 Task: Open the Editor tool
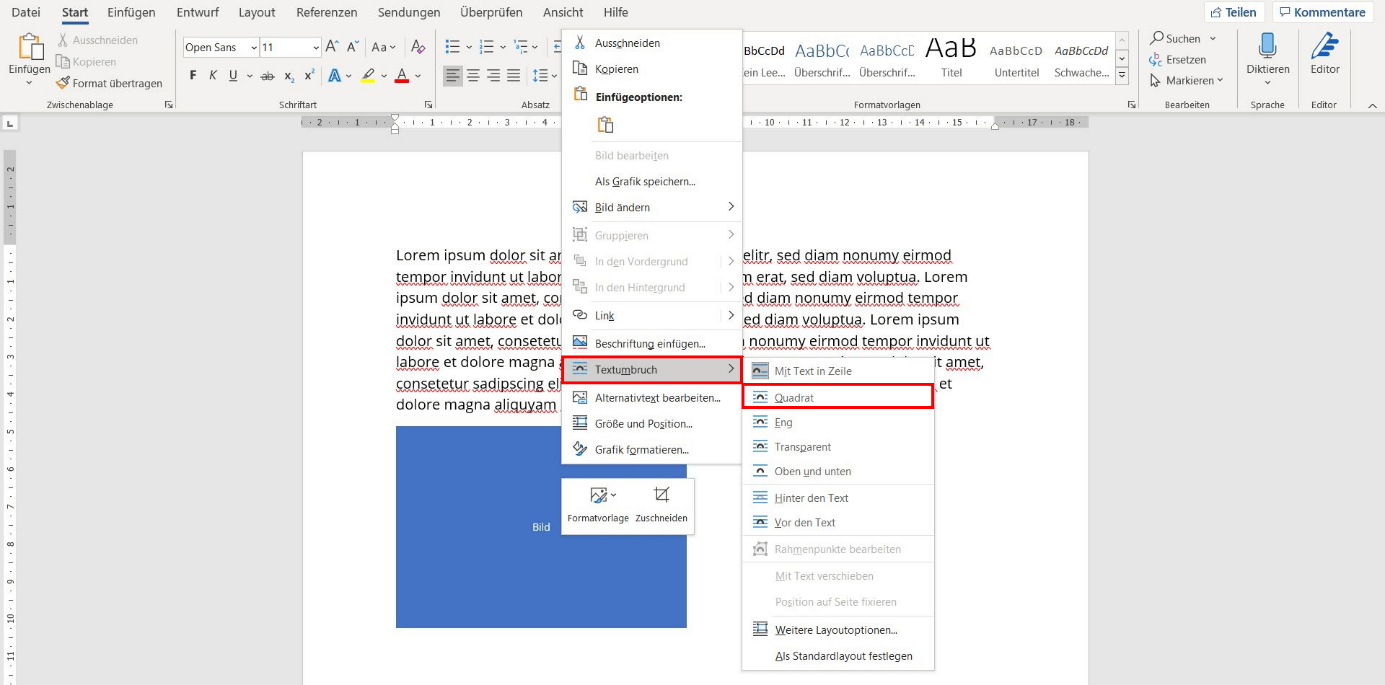point(1325,53)
